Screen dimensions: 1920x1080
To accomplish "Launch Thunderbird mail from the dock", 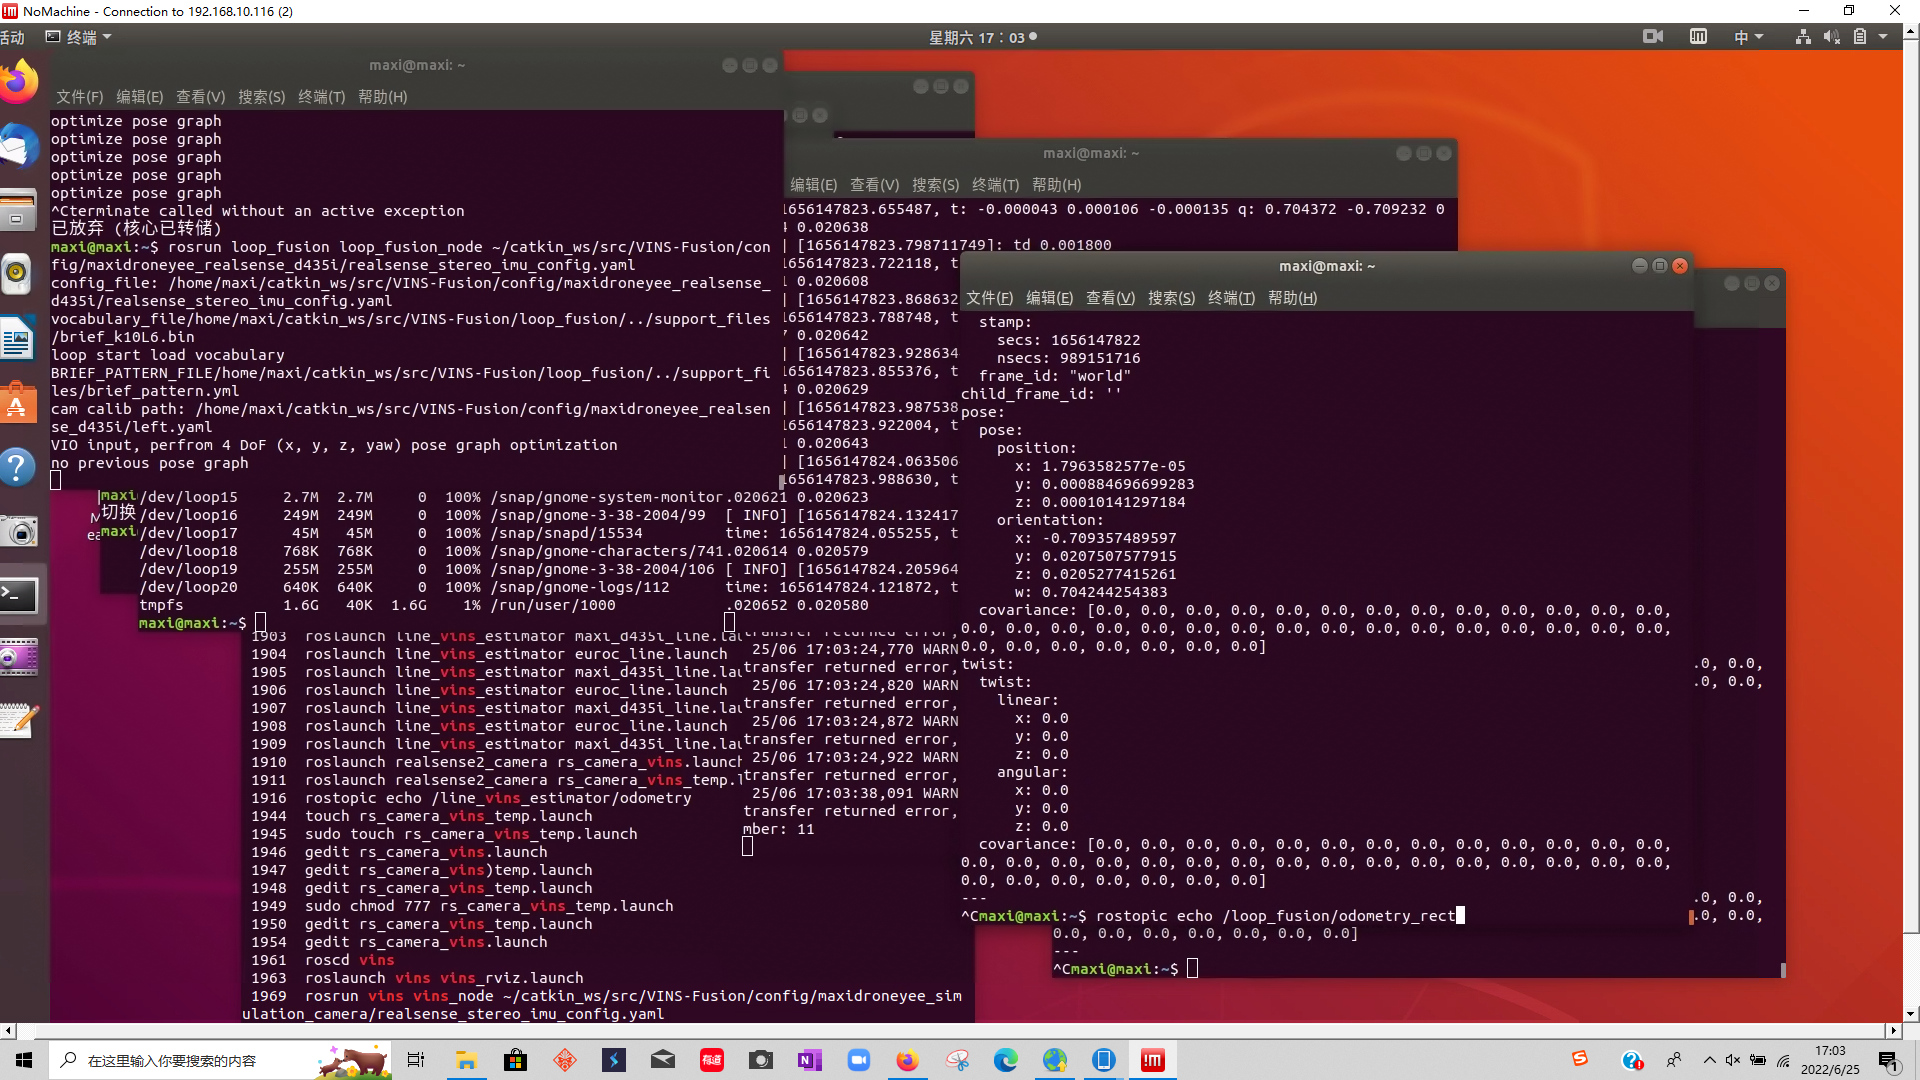I will pyautogui.click(x=18, y=148).
